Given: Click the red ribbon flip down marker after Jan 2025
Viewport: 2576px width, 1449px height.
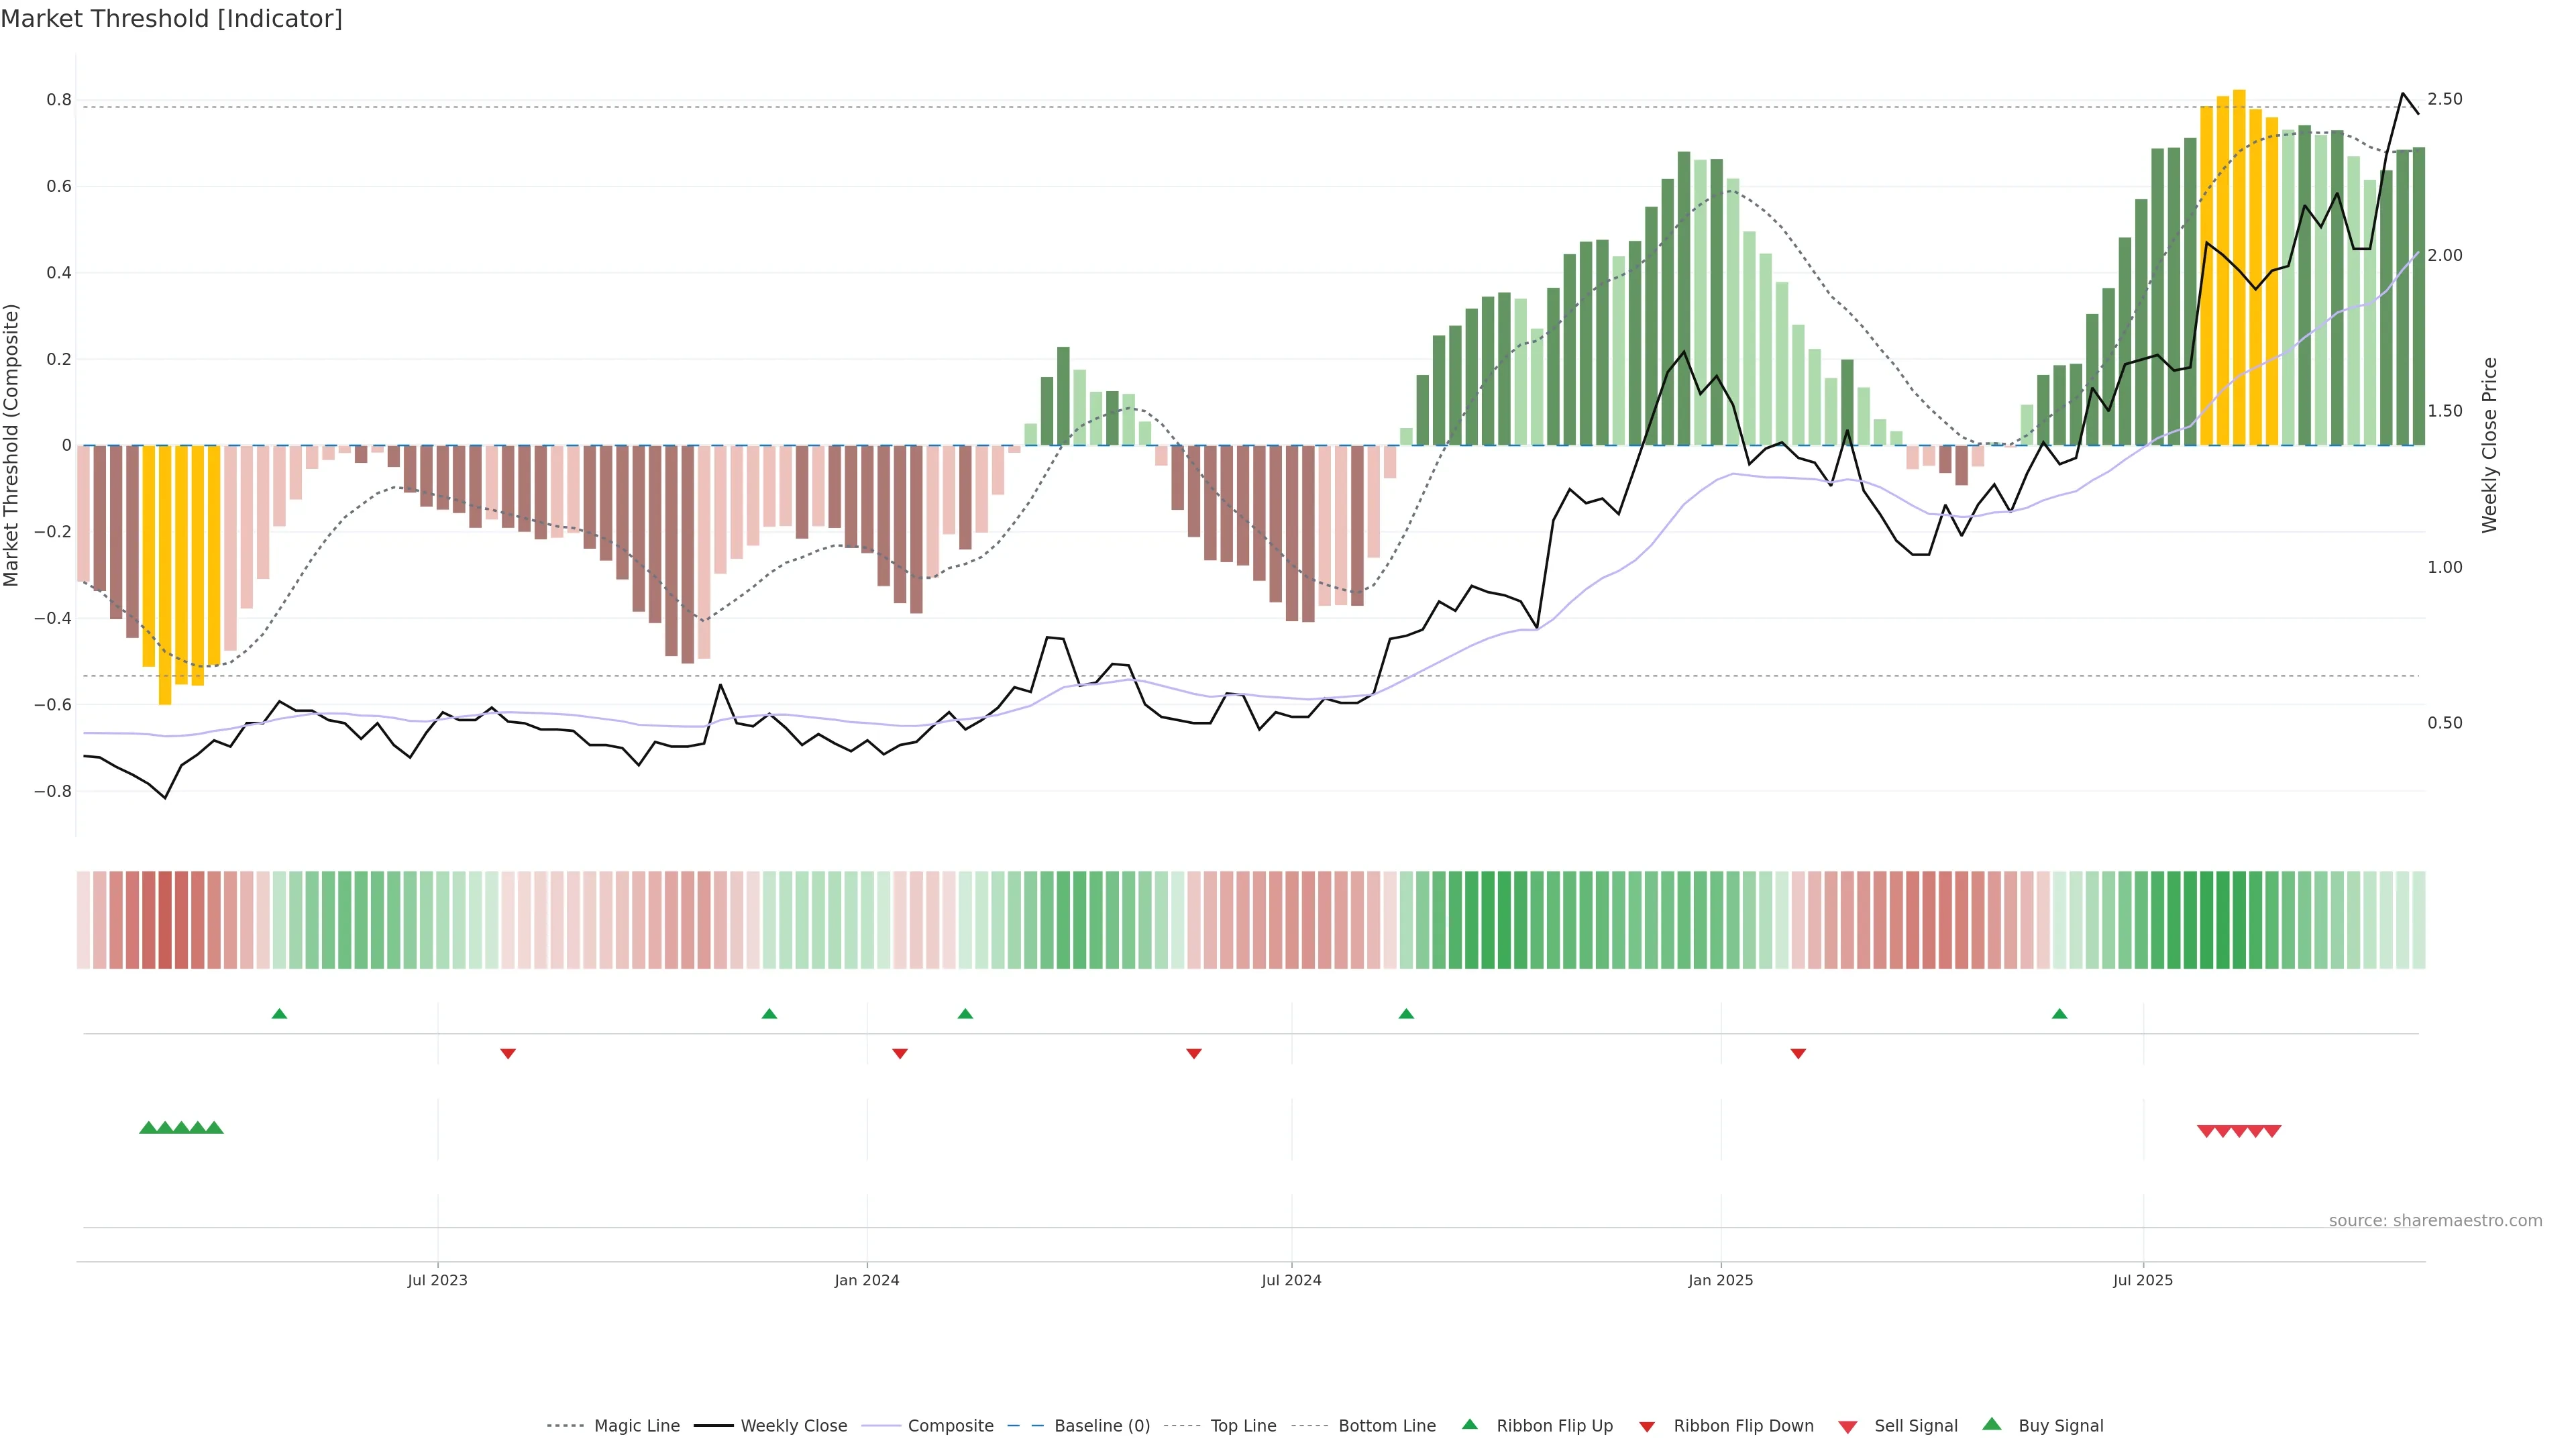Looking at the screenshot, I should click(1798, 1053).
